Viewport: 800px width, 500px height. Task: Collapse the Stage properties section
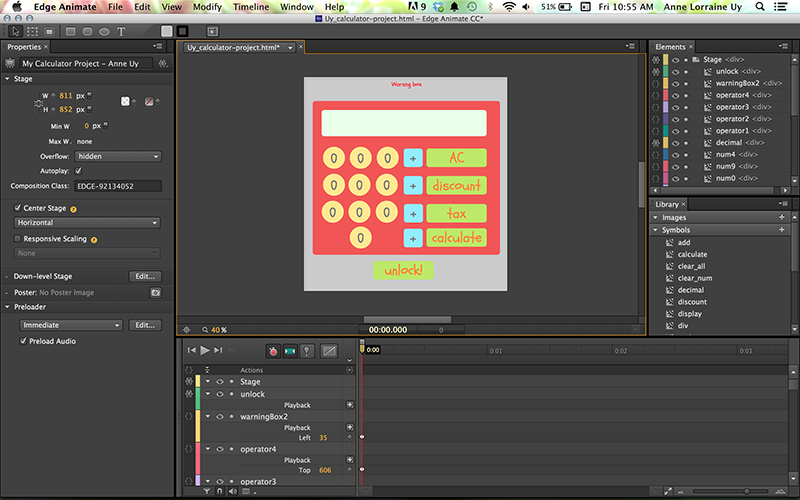[7, 79]
